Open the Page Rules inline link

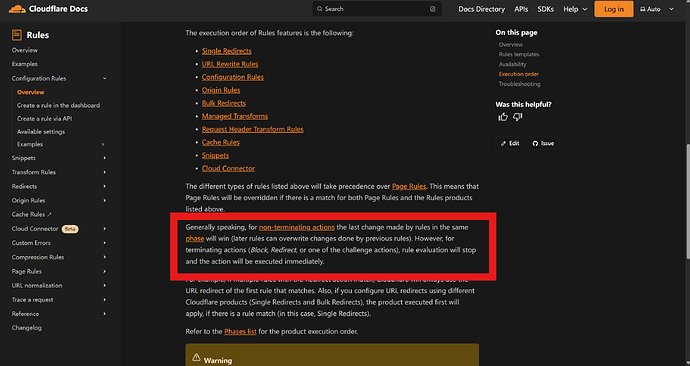(x=409, y=187)
